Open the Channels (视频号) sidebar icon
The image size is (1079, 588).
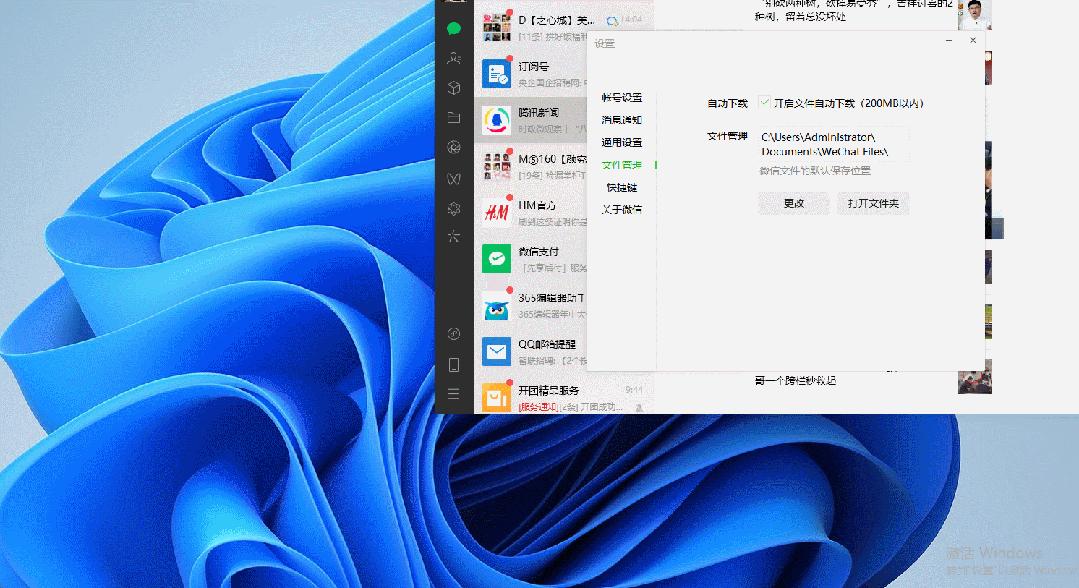click(x=454, y=178)
